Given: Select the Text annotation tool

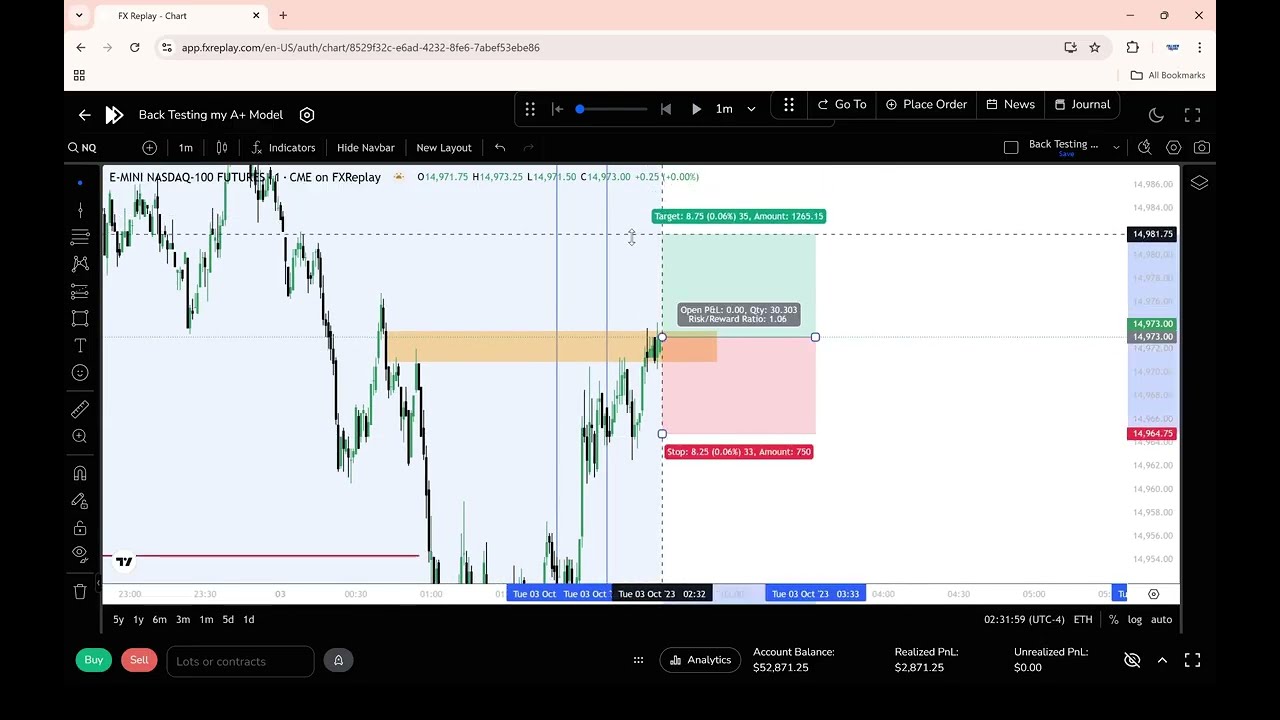Looking at the screenshot, I should (80, 345).
